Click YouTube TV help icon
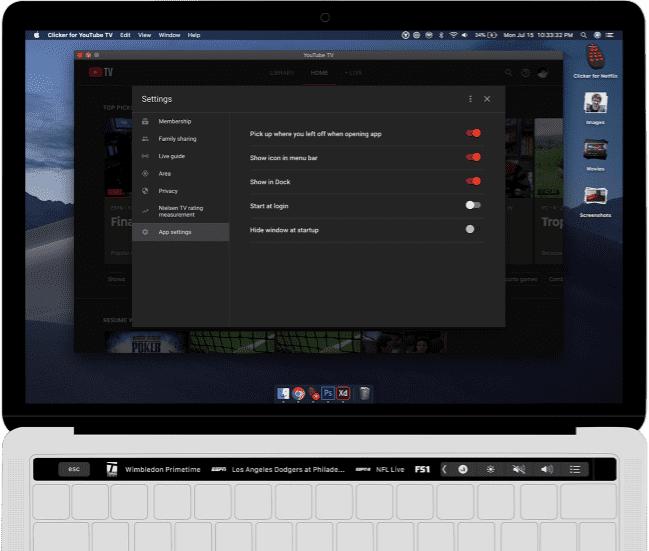This screenshot has width=649, height=551. tap(526, 73)
